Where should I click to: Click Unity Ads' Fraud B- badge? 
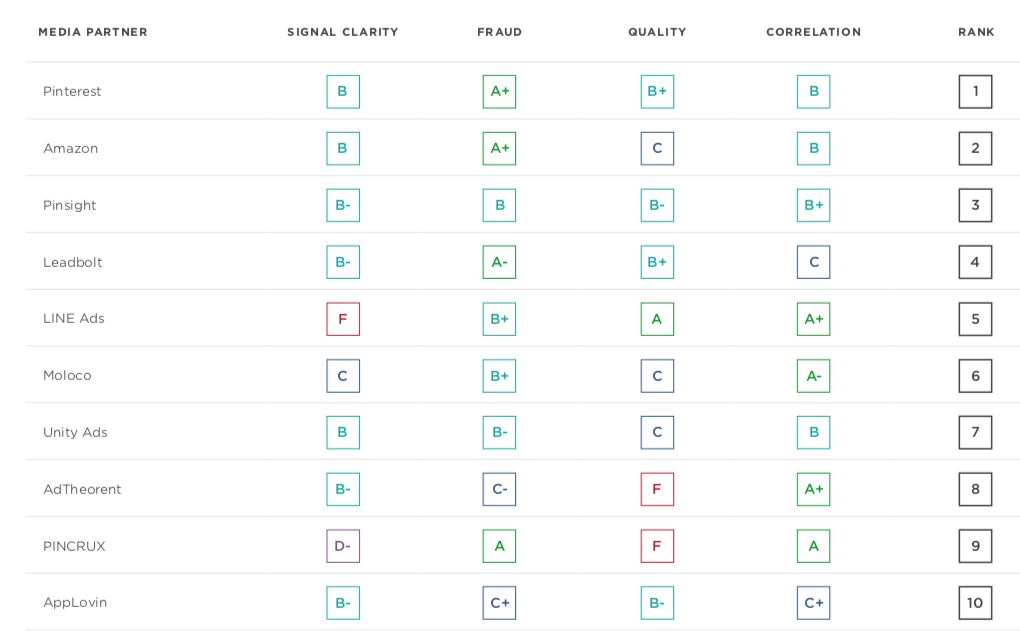pos(500,433)
